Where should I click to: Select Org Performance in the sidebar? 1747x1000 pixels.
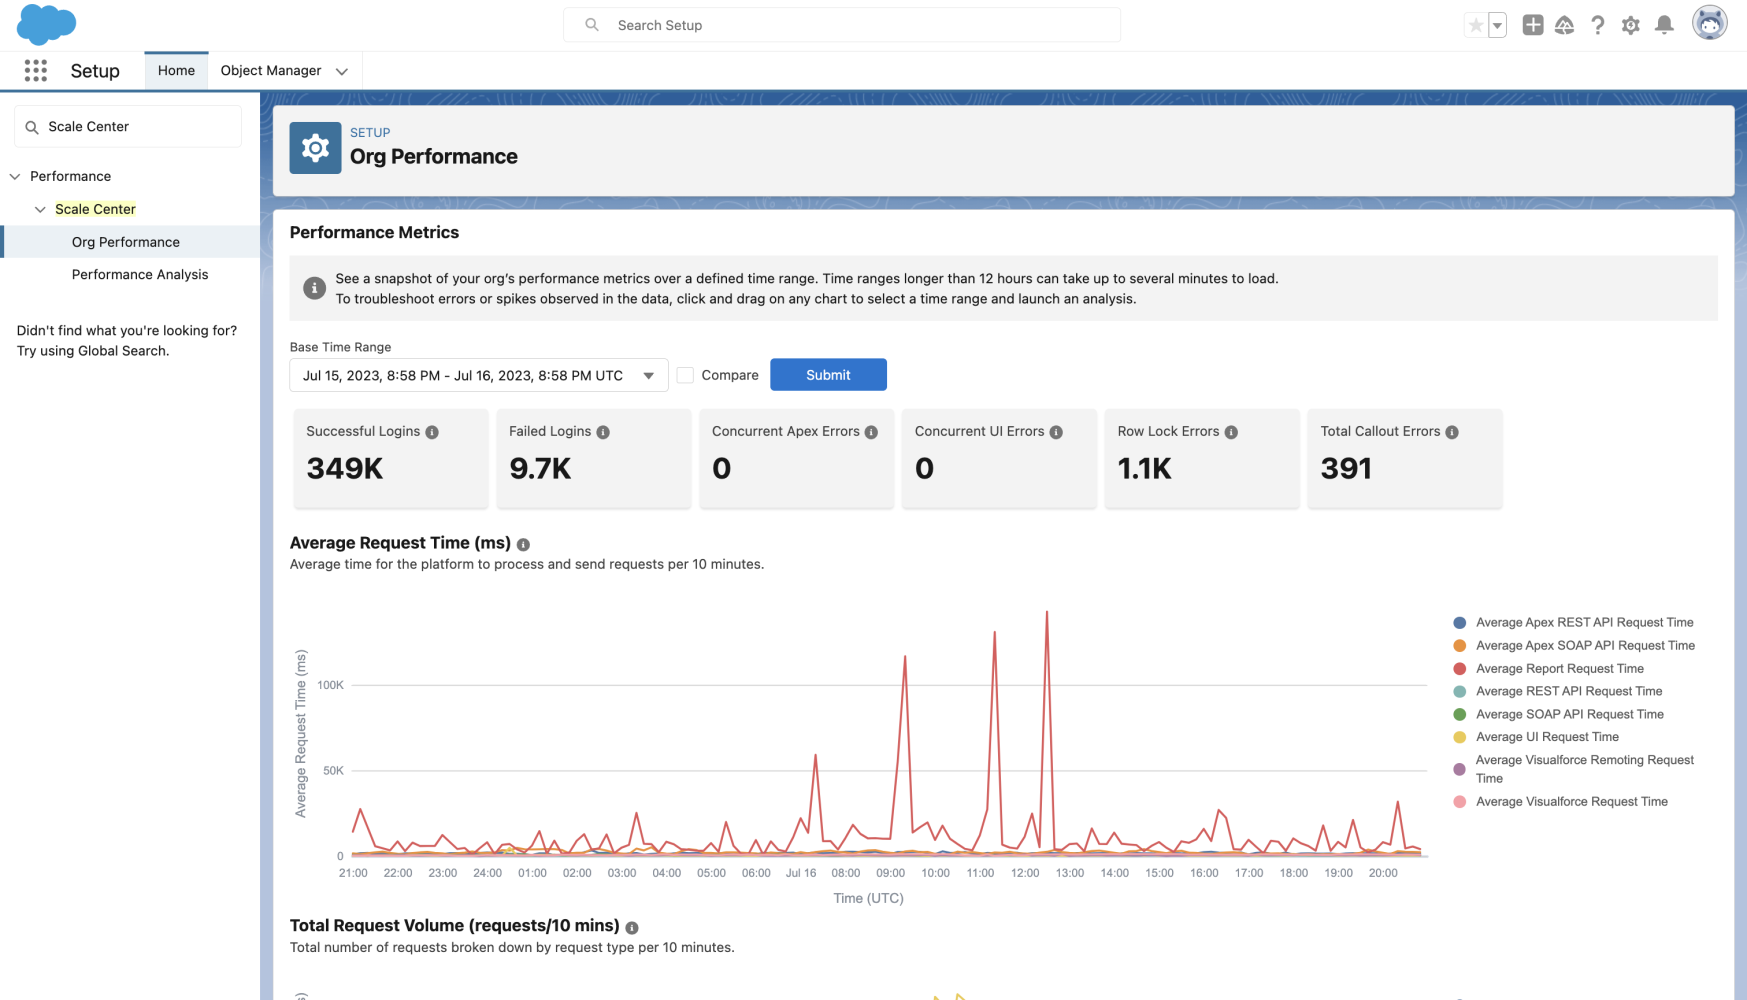pyautogui.click(x=126, y=242)
